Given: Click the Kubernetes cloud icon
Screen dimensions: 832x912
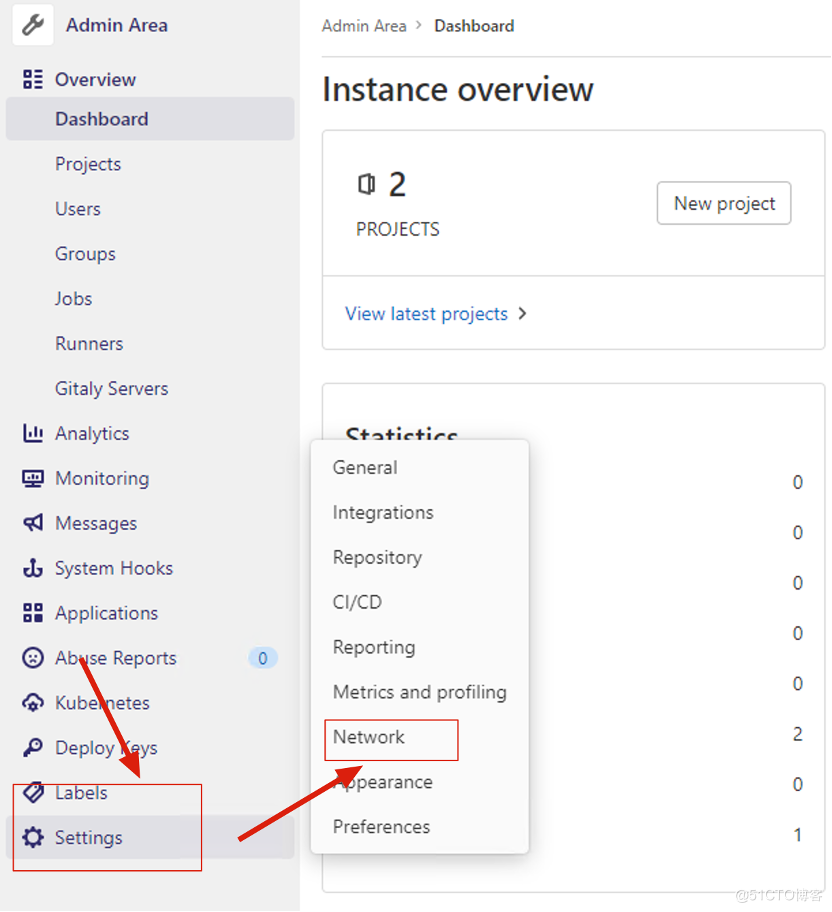Looking at the screenshot, I should [33, 703].
